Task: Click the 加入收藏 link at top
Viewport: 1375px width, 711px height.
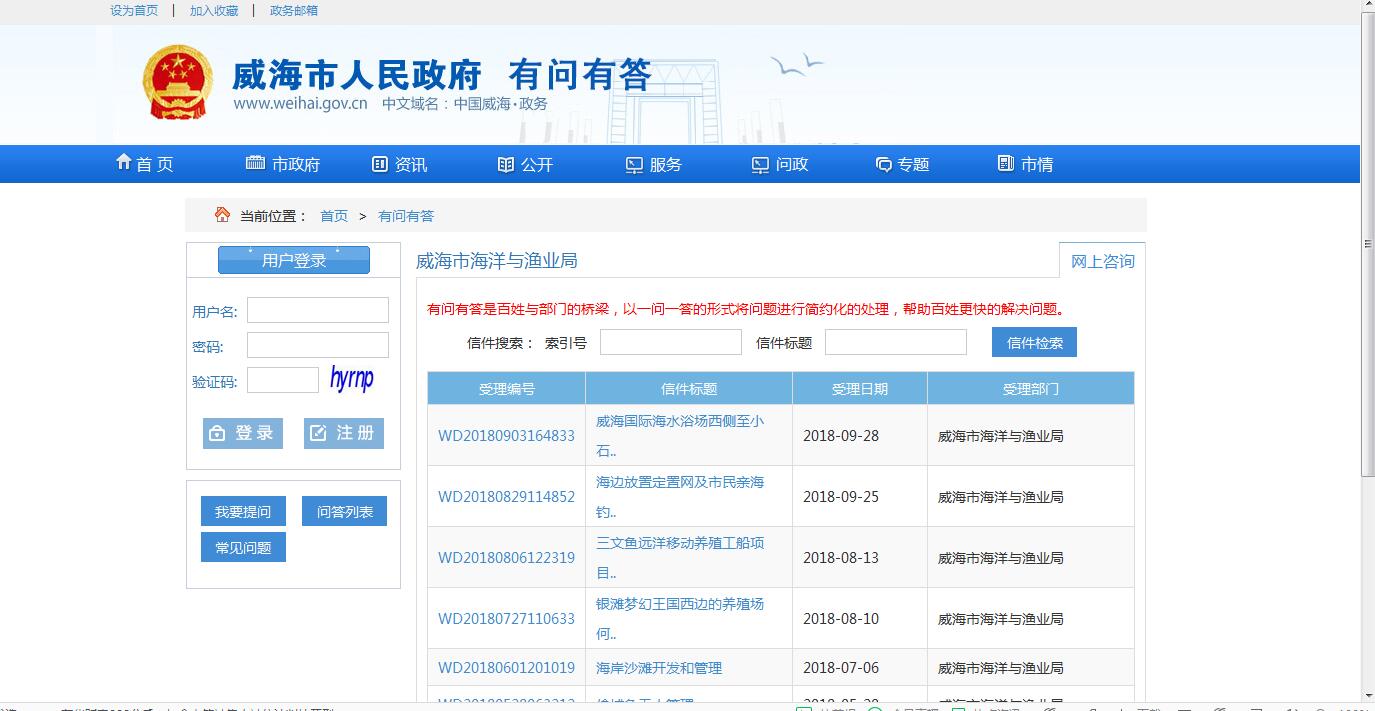Action: (214, 10)
